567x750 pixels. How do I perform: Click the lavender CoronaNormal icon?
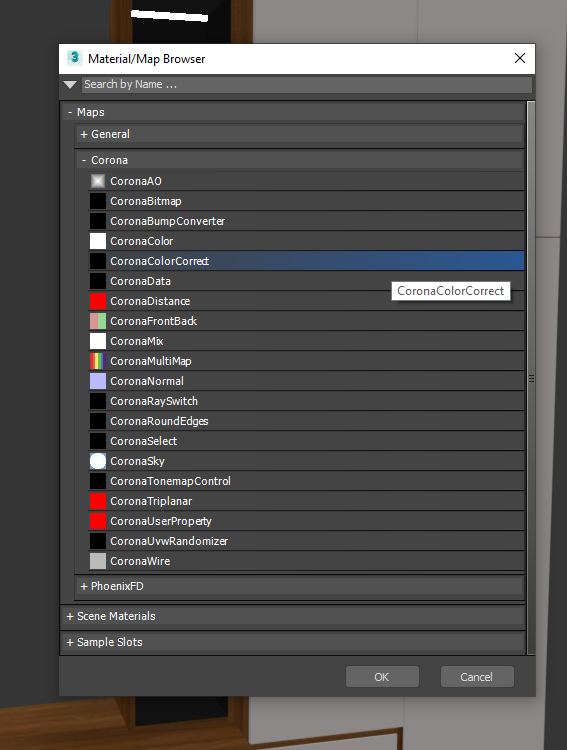(98, 381)
